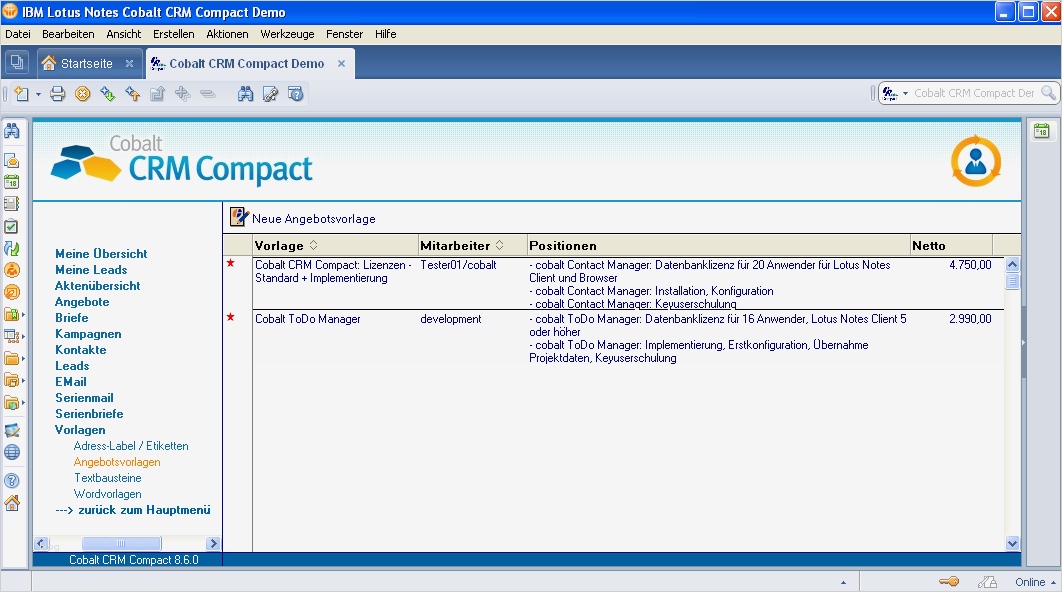This screenshot has height=592, width=1062.
Task: Click view scrollbar down arrow
Action: [1013, 543]
